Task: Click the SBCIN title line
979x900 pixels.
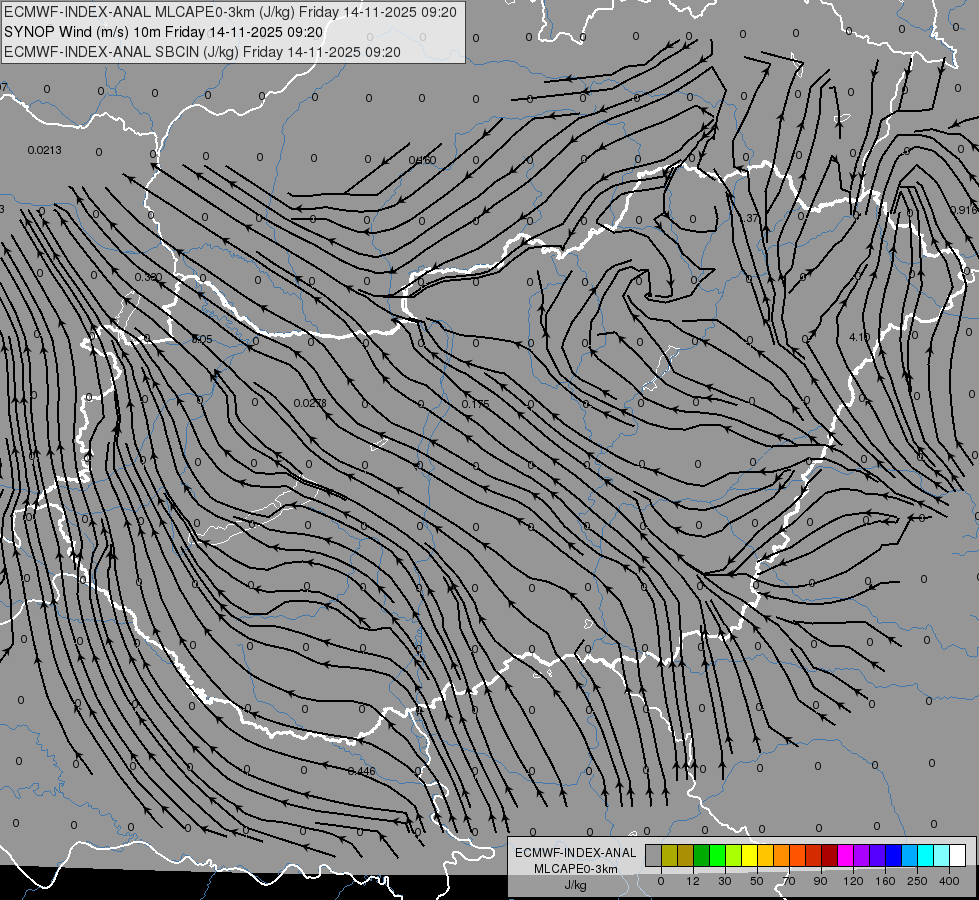Action: click(202, 52)
